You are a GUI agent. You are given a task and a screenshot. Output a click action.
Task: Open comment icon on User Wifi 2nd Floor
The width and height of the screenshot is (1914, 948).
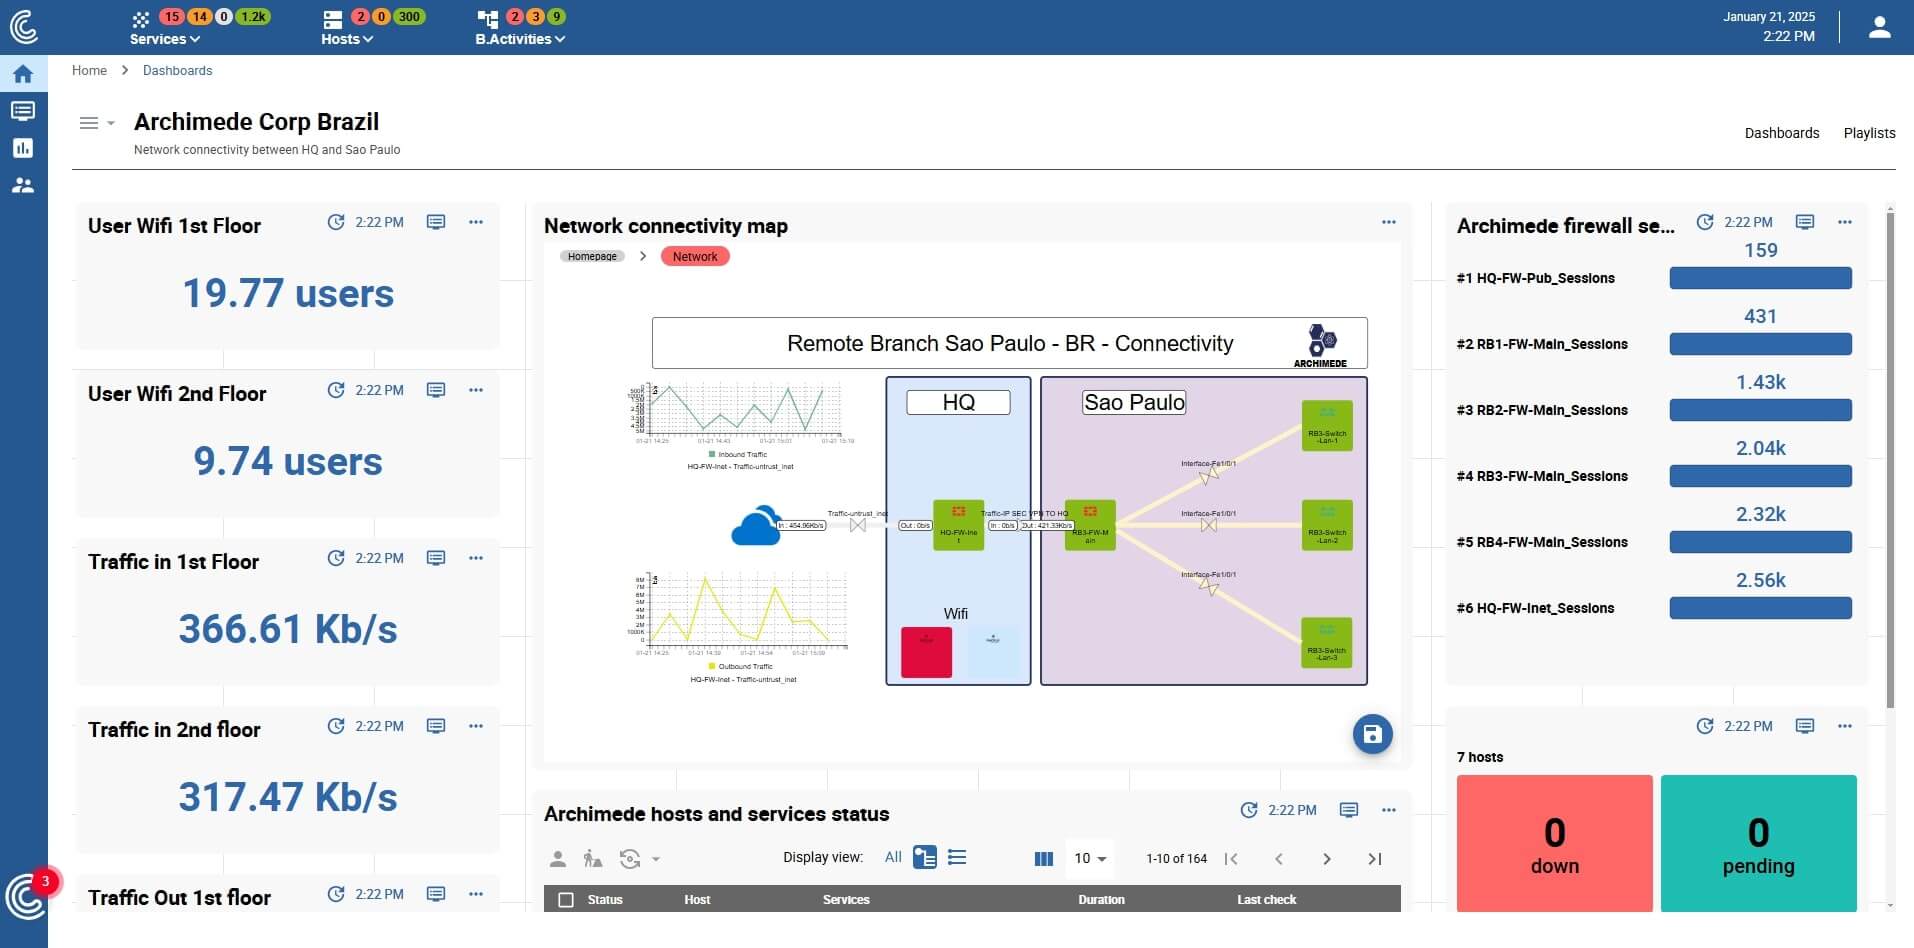[436, 390]
